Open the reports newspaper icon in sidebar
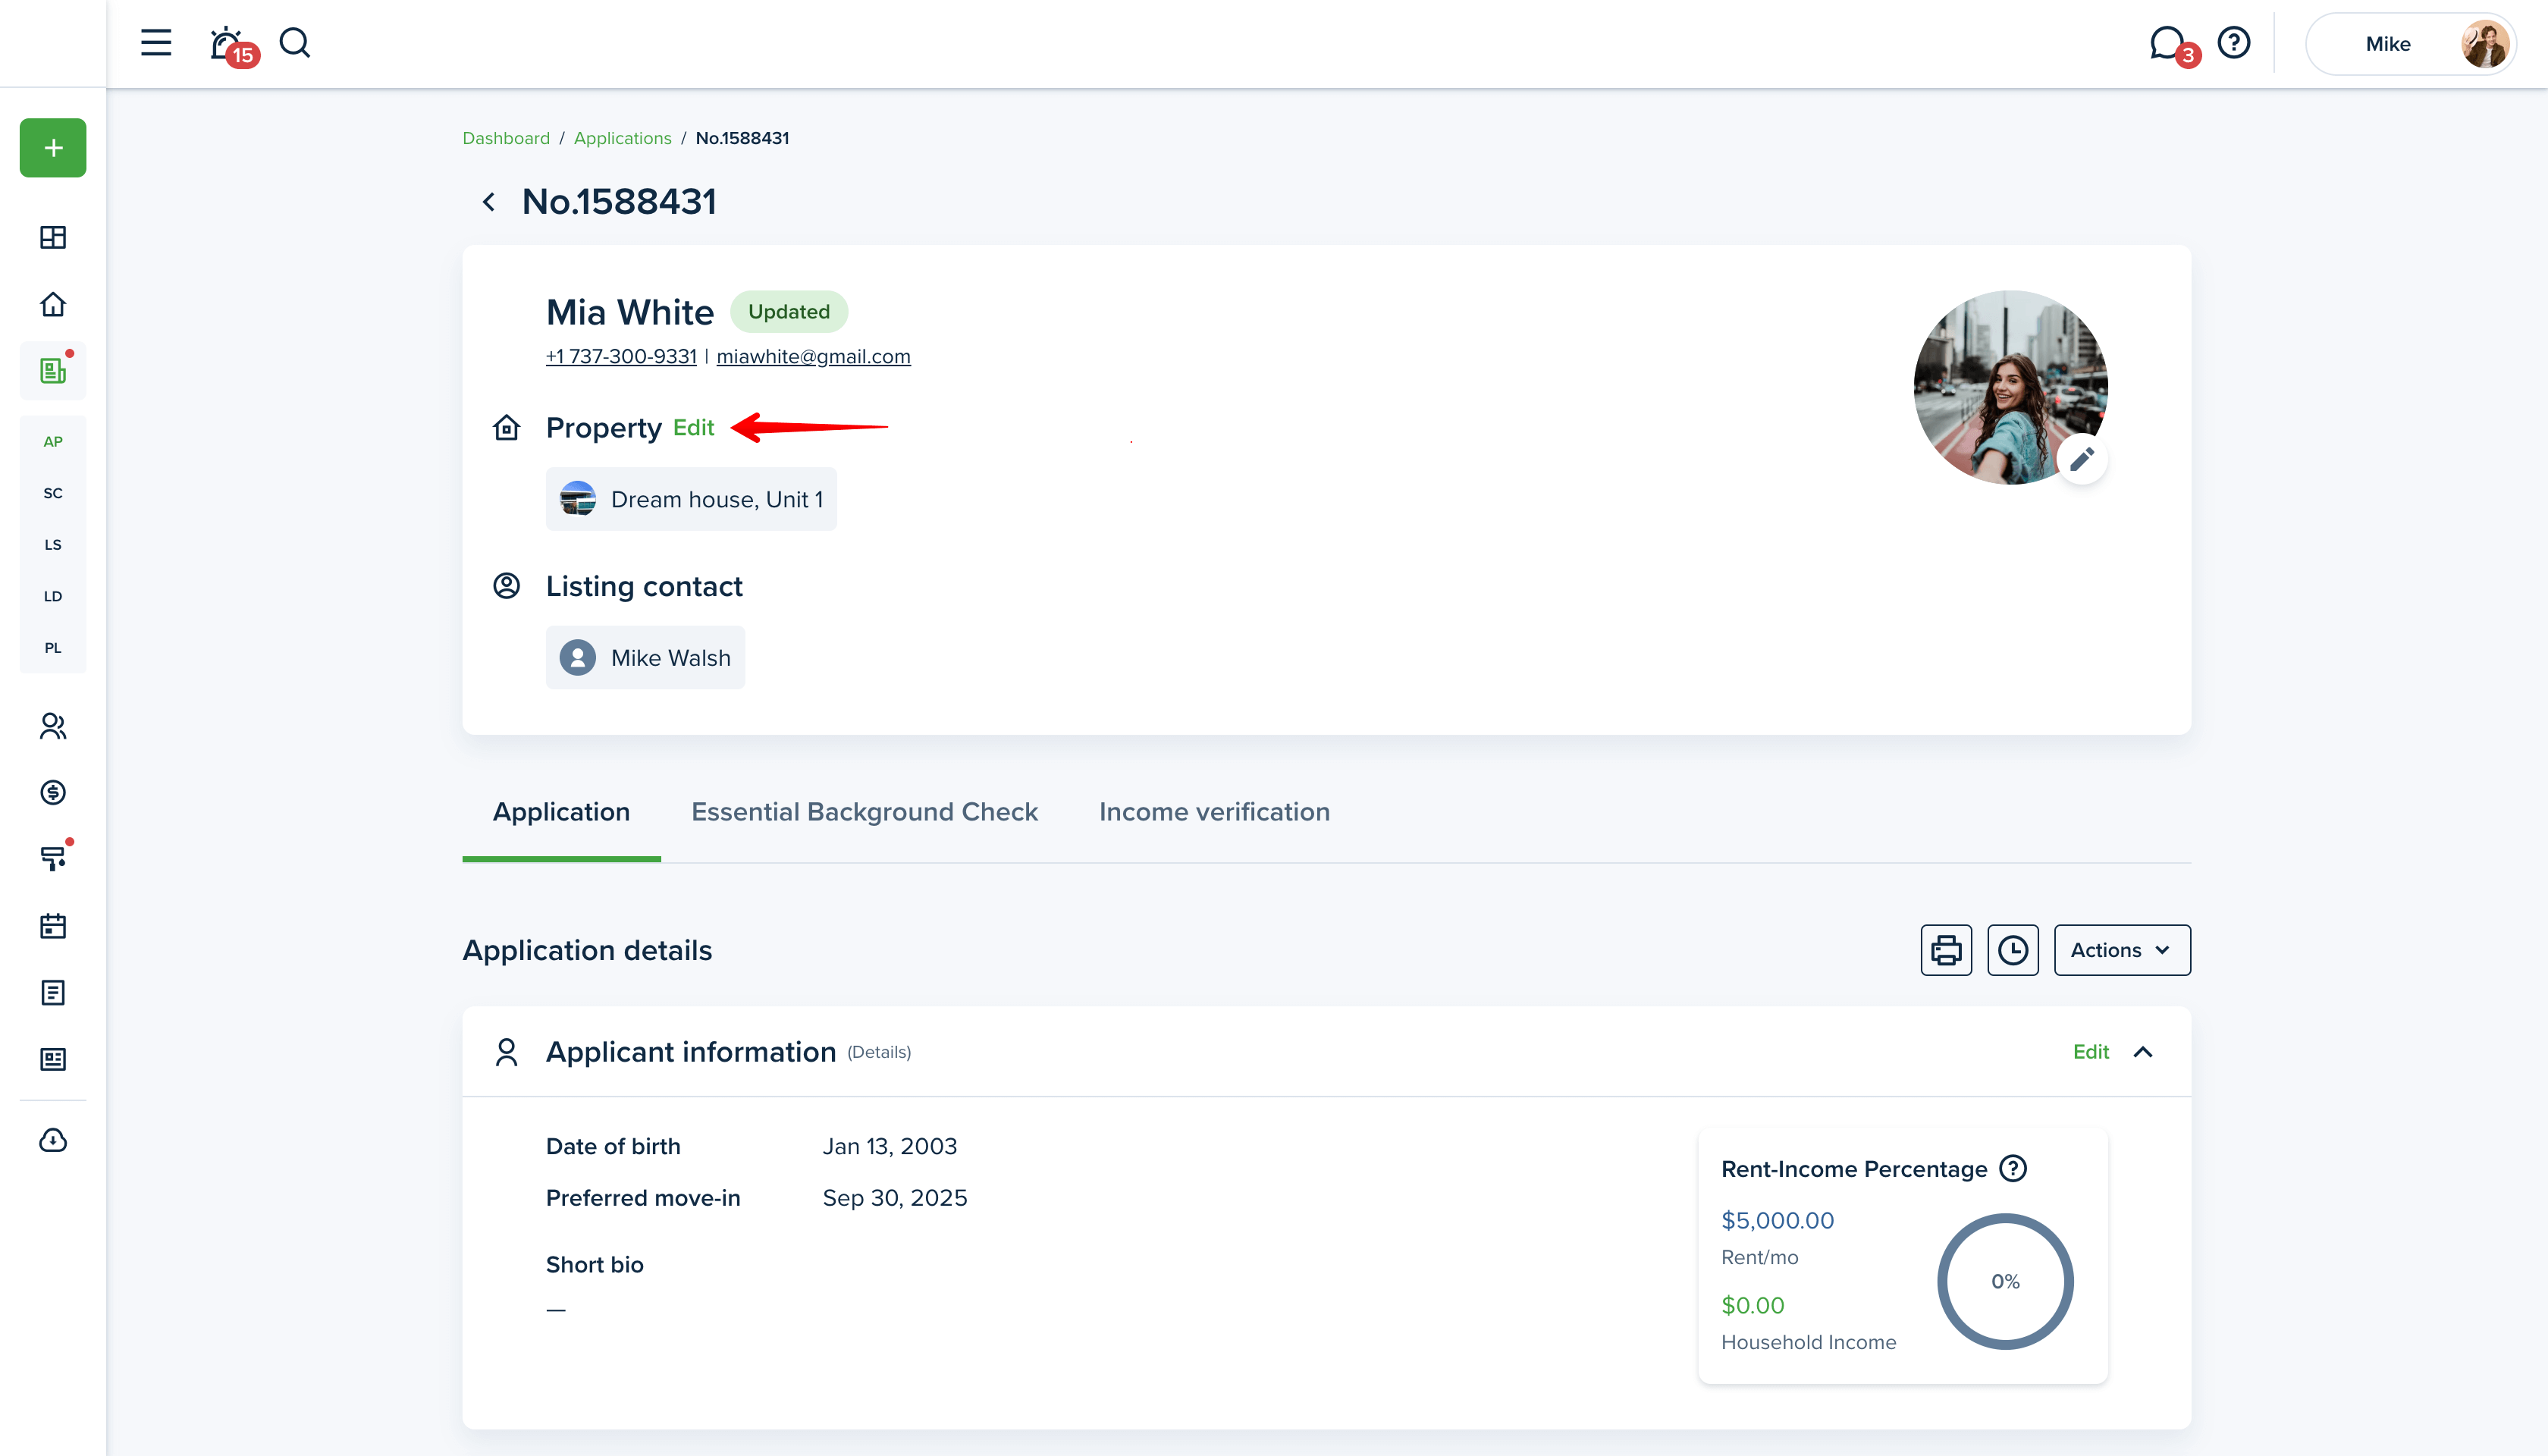The width and height of the screenshot is (2548, 1456). click(53, 1059)
